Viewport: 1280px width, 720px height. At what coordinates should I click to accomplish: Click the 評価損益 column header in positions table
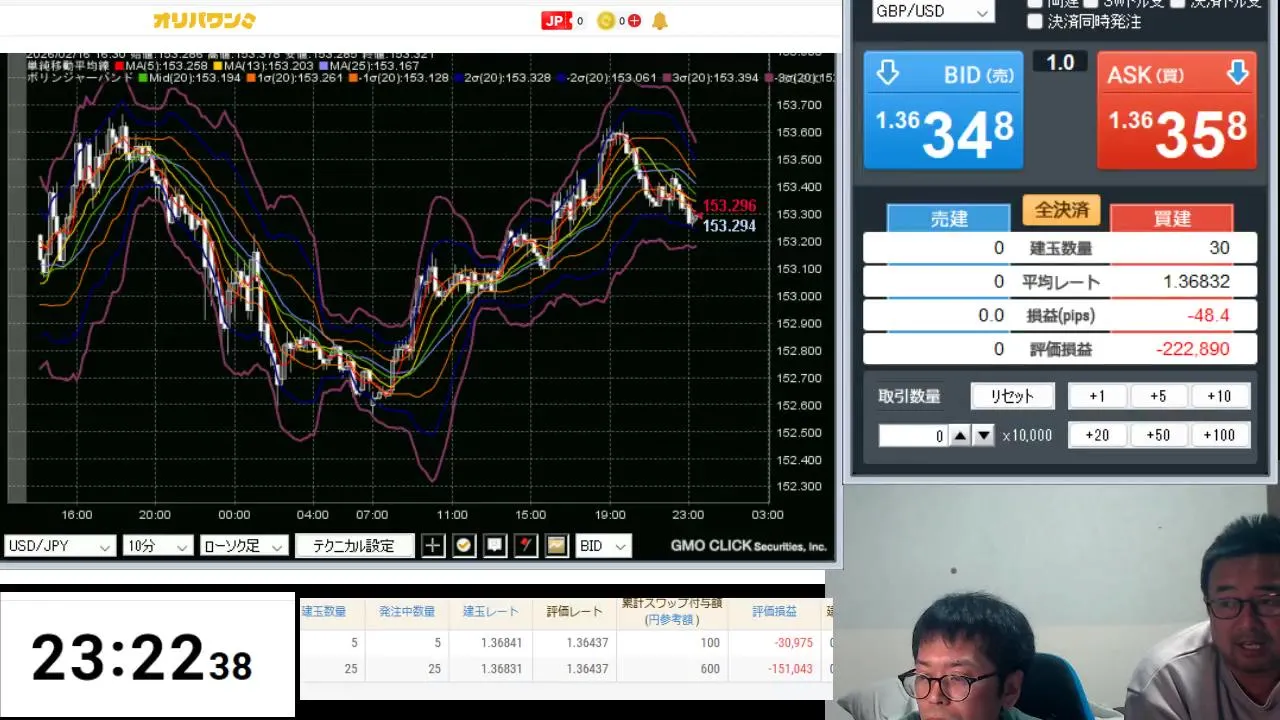(x=774, y=612)
